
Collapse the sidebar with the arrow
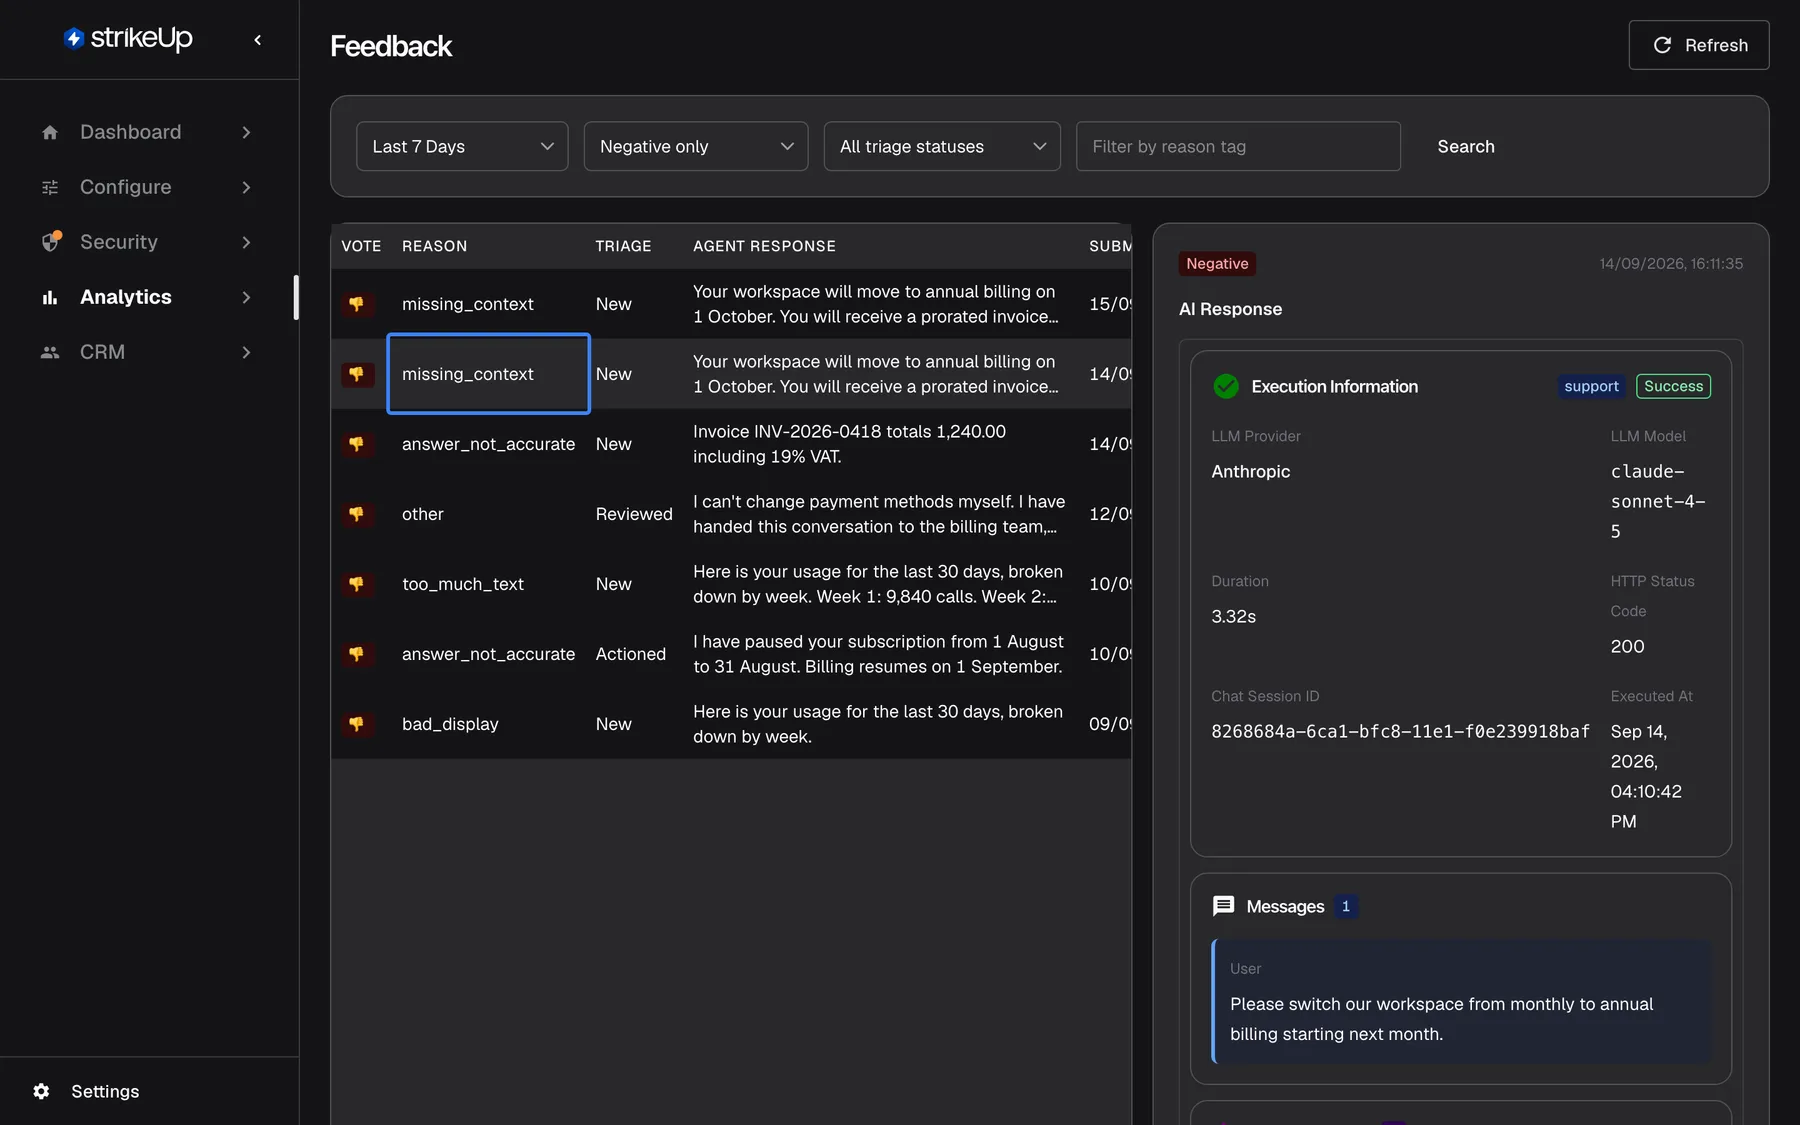[258, 40]
